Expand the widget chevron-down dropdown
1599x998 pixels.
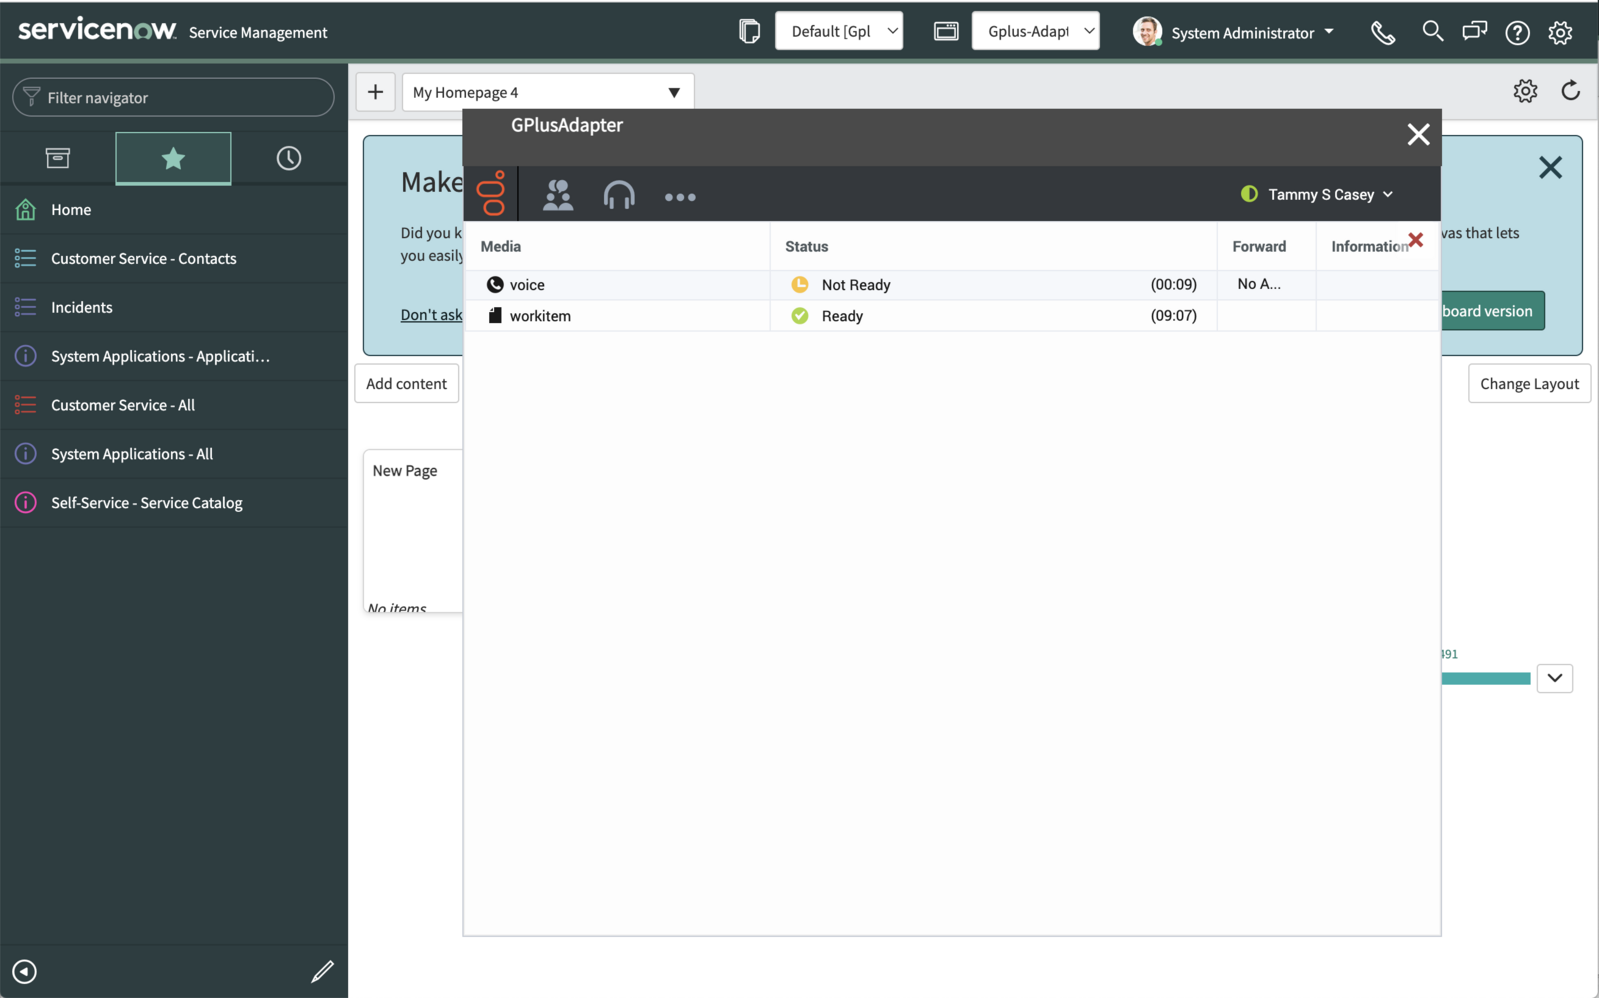click(x=1555, y=678)
